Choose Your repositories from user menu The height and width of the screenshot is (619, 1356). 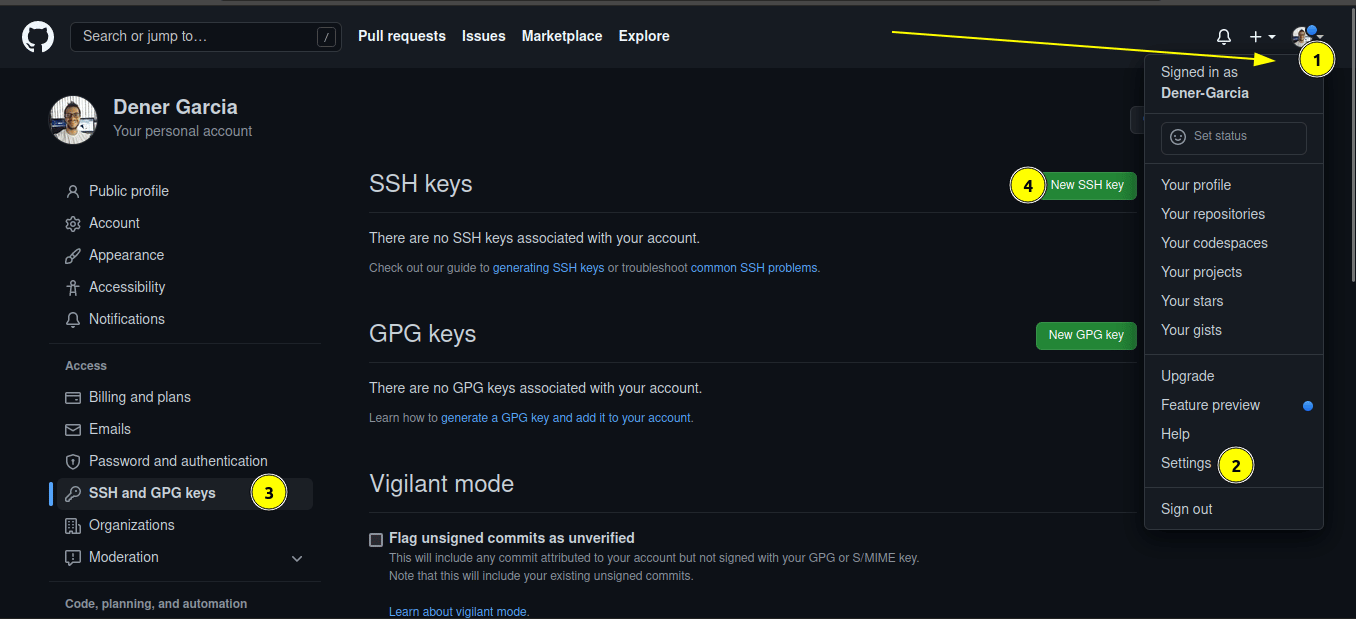pos(1212,214)
